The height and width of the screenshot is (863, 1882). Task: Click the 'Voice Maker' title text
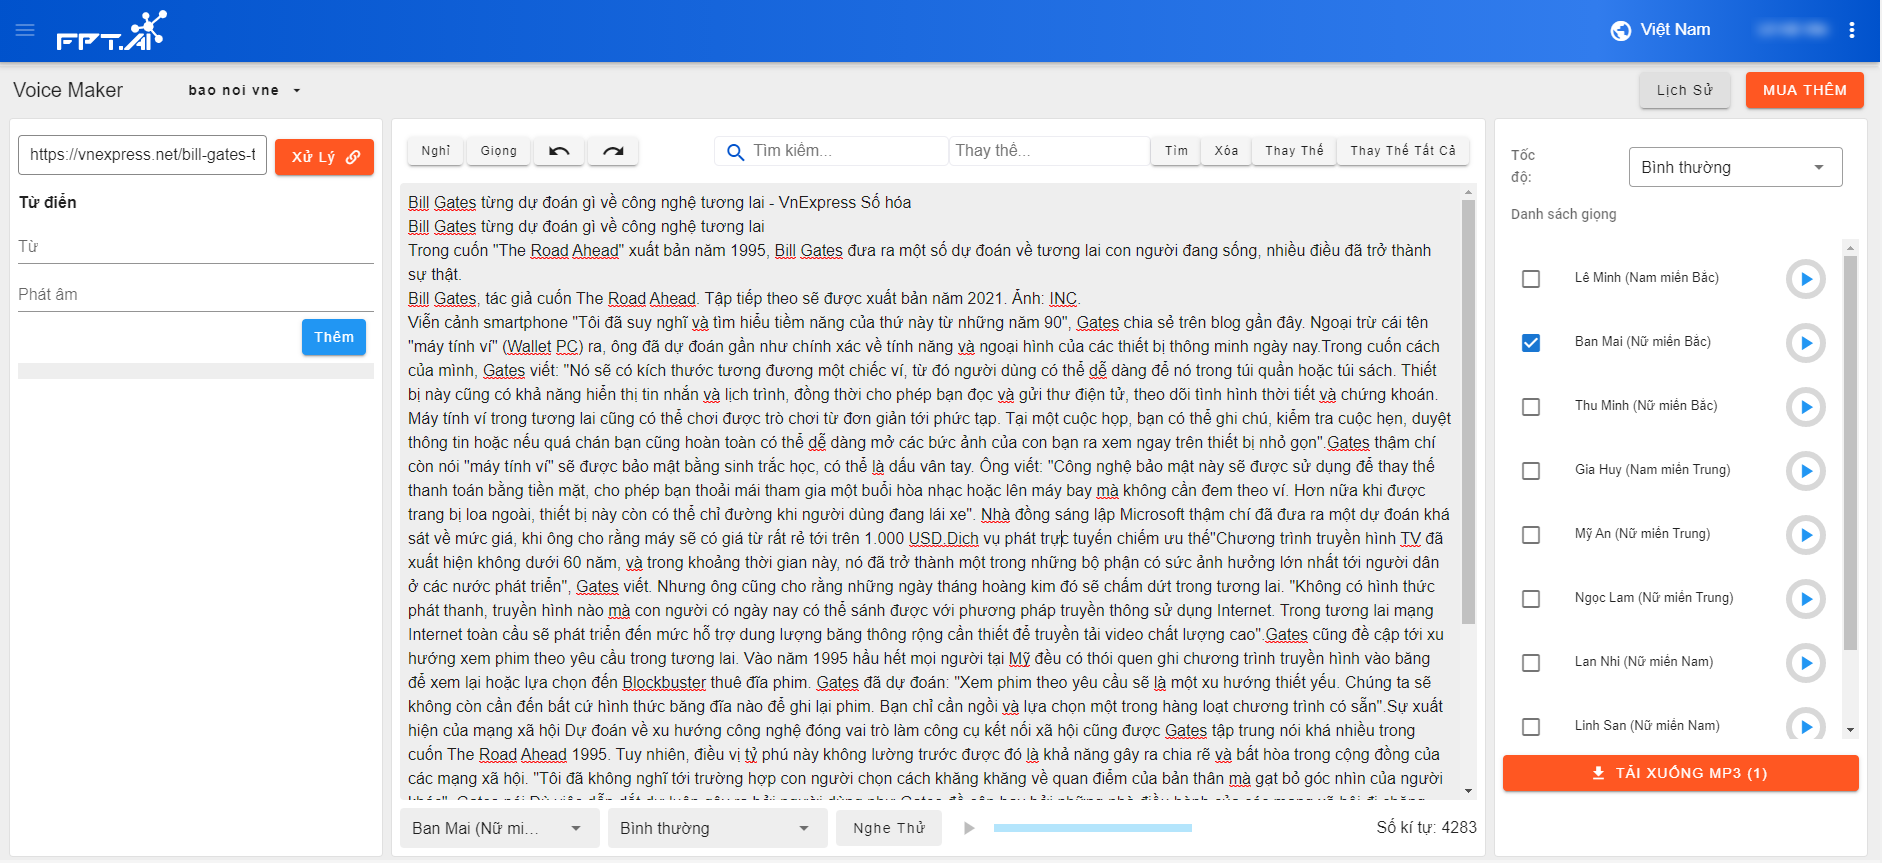68,90
